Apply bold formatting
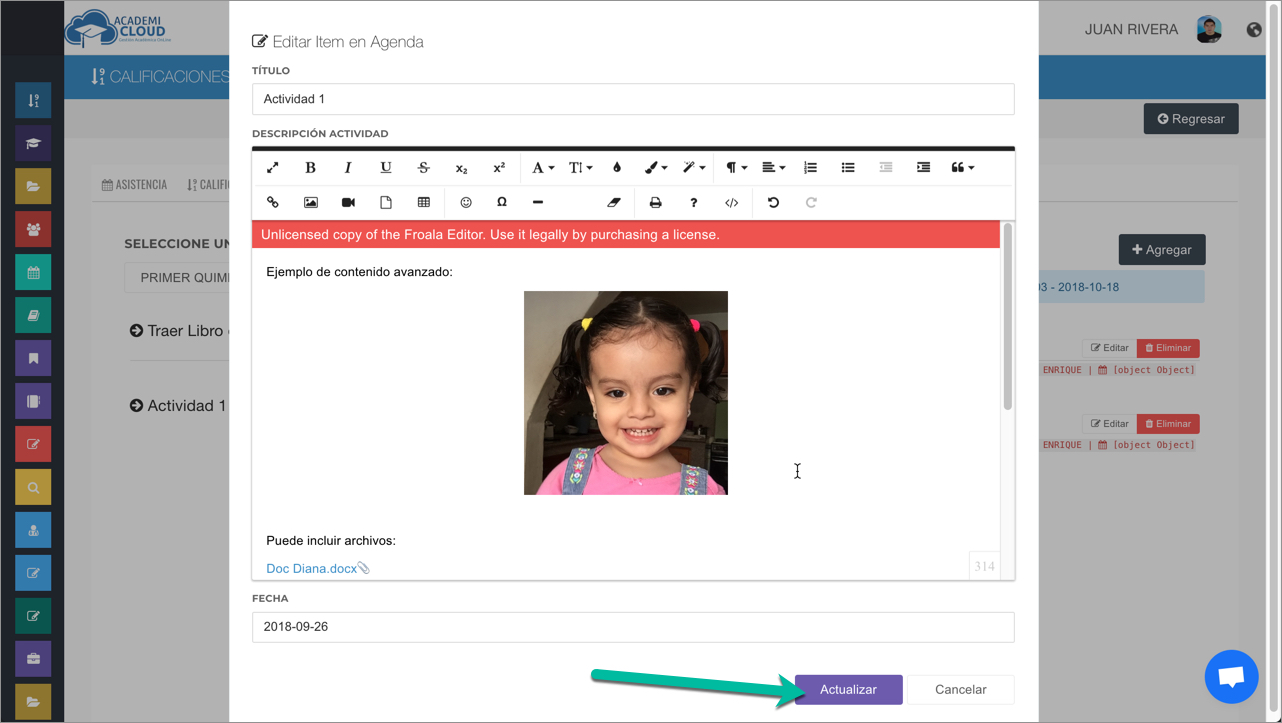The height and width of the screenshot is (723, 1282). point(310,168)
